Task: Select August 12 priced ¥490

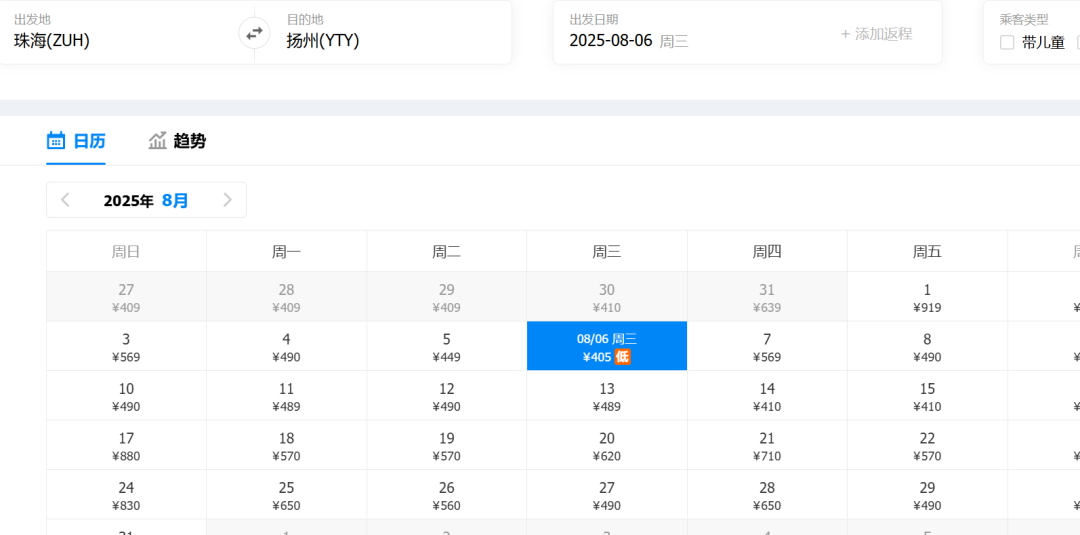Action: pyautogui.click(x=446, y=396)
